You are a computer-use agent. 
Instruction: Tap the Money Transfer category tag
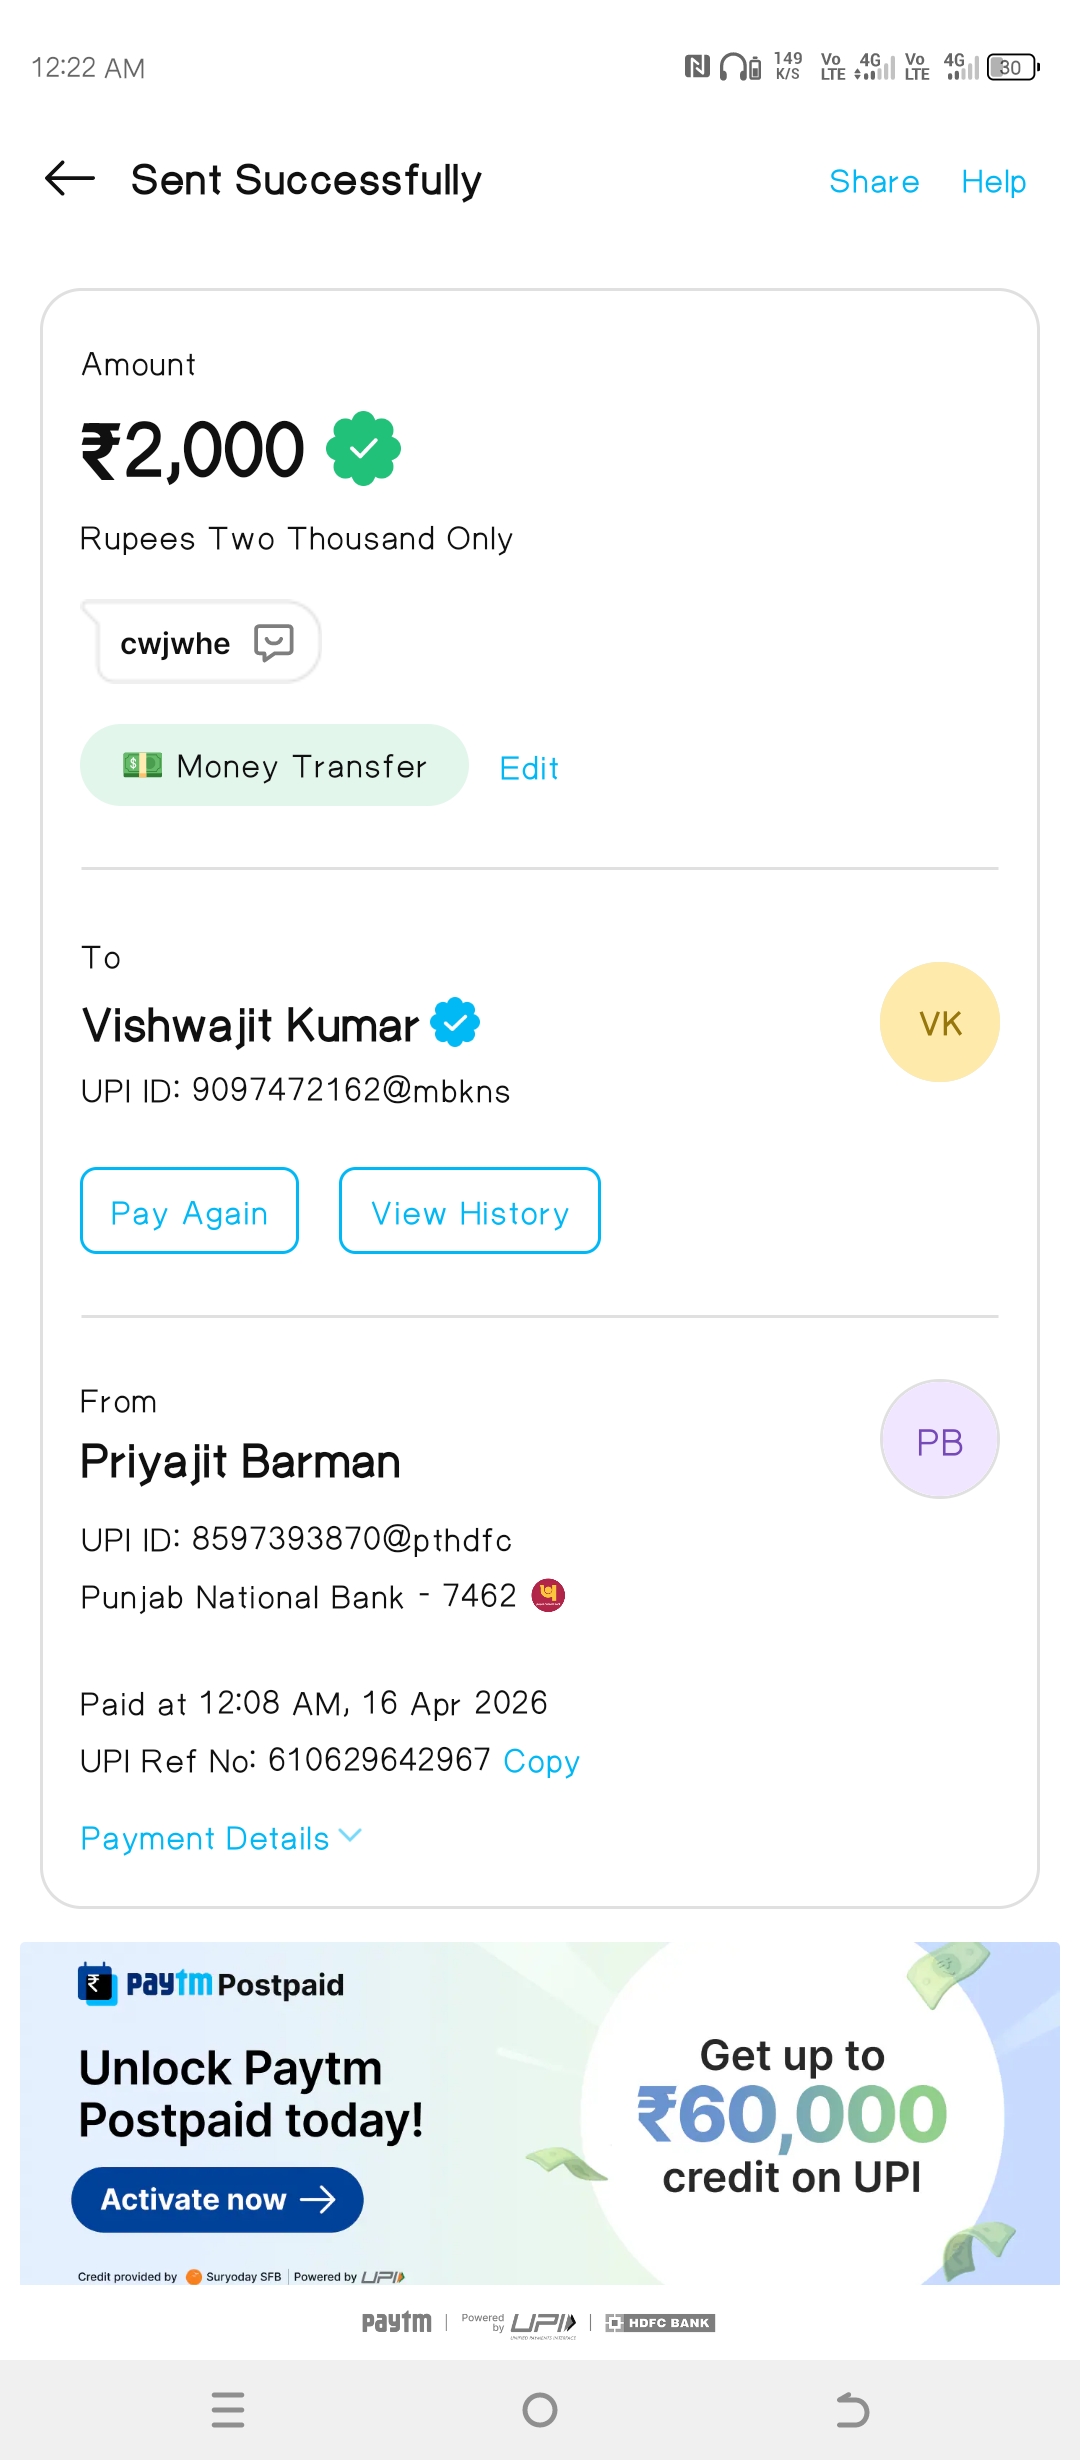coord(274,766)
